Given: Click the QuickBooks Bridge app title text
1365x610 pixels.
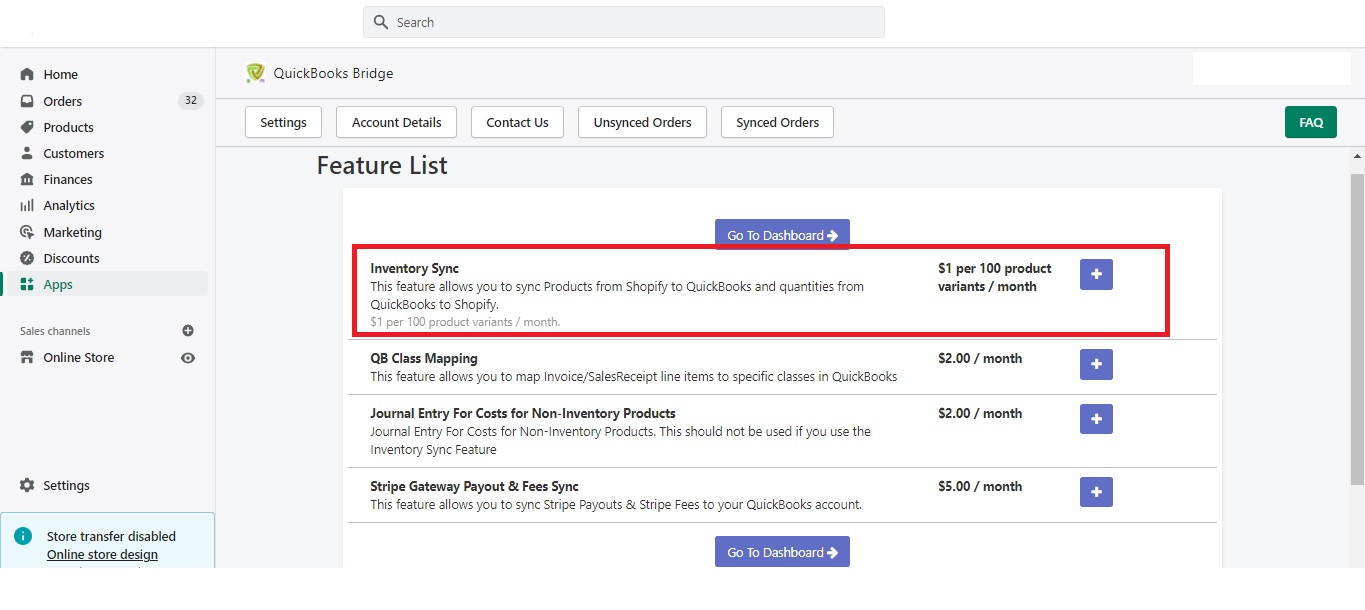Looking at the screenshot, I should (333, 73).
